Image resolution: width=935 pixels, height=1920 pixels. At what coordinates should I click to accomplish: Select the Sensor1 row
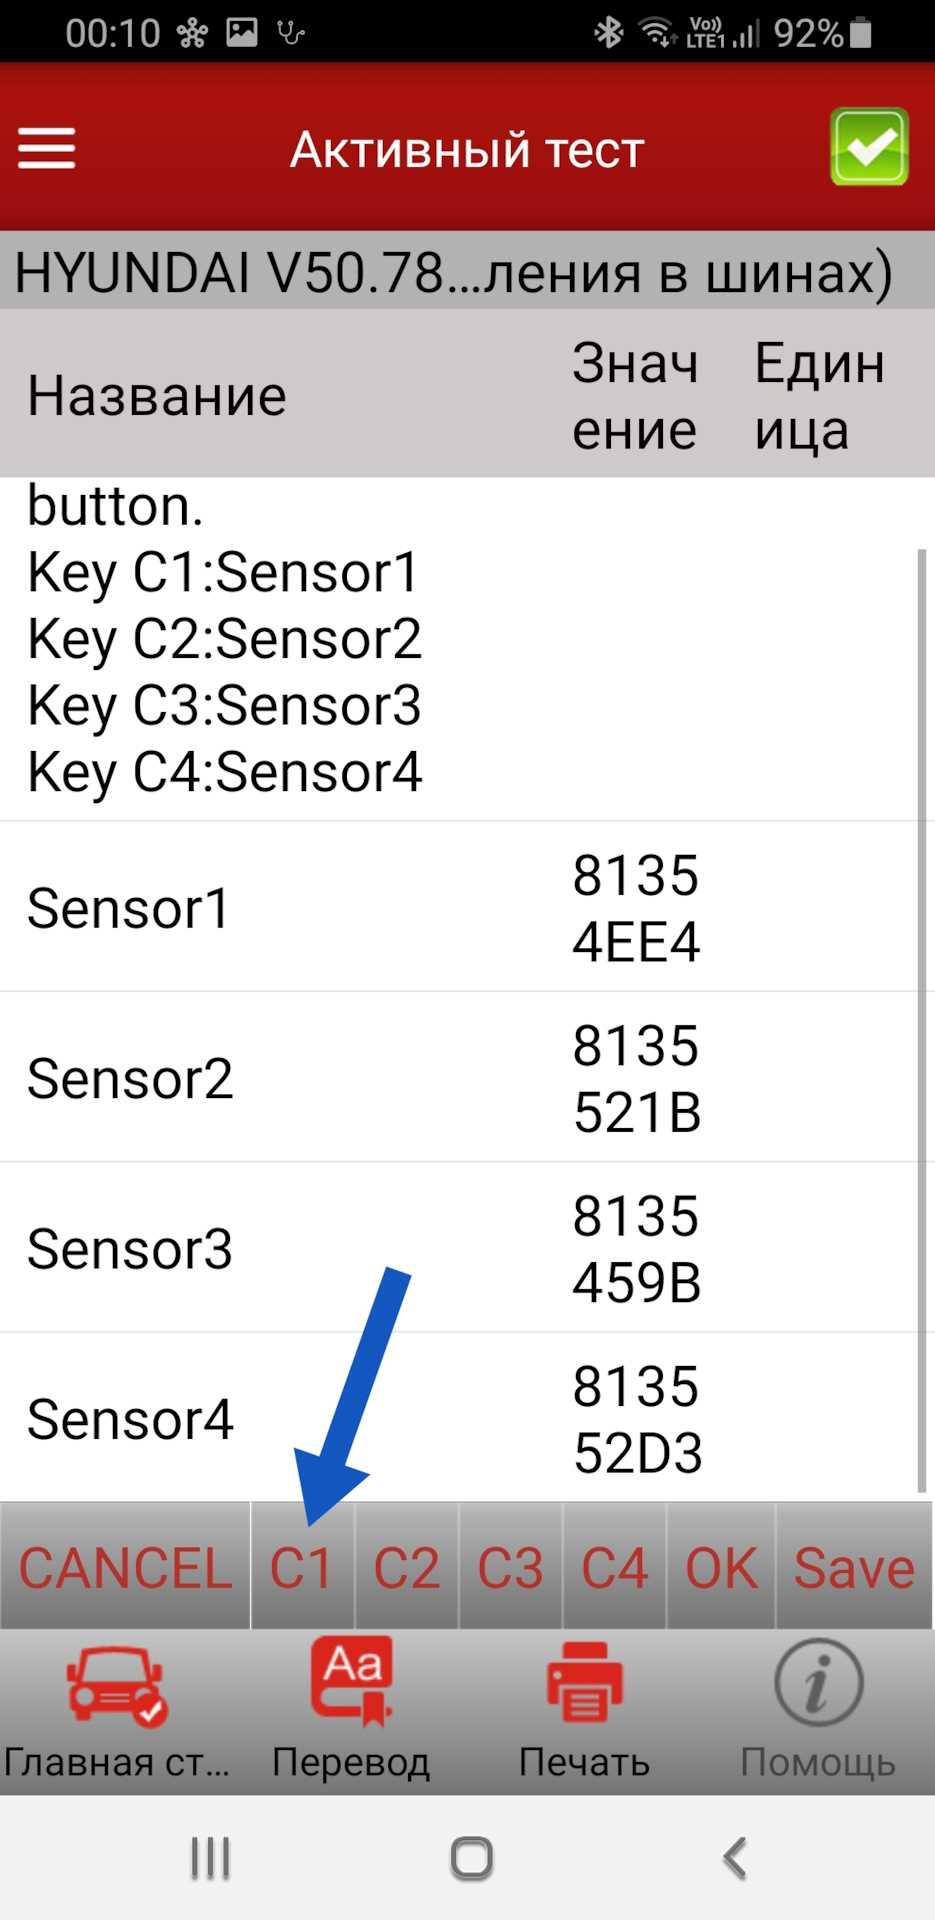point(460,908)
